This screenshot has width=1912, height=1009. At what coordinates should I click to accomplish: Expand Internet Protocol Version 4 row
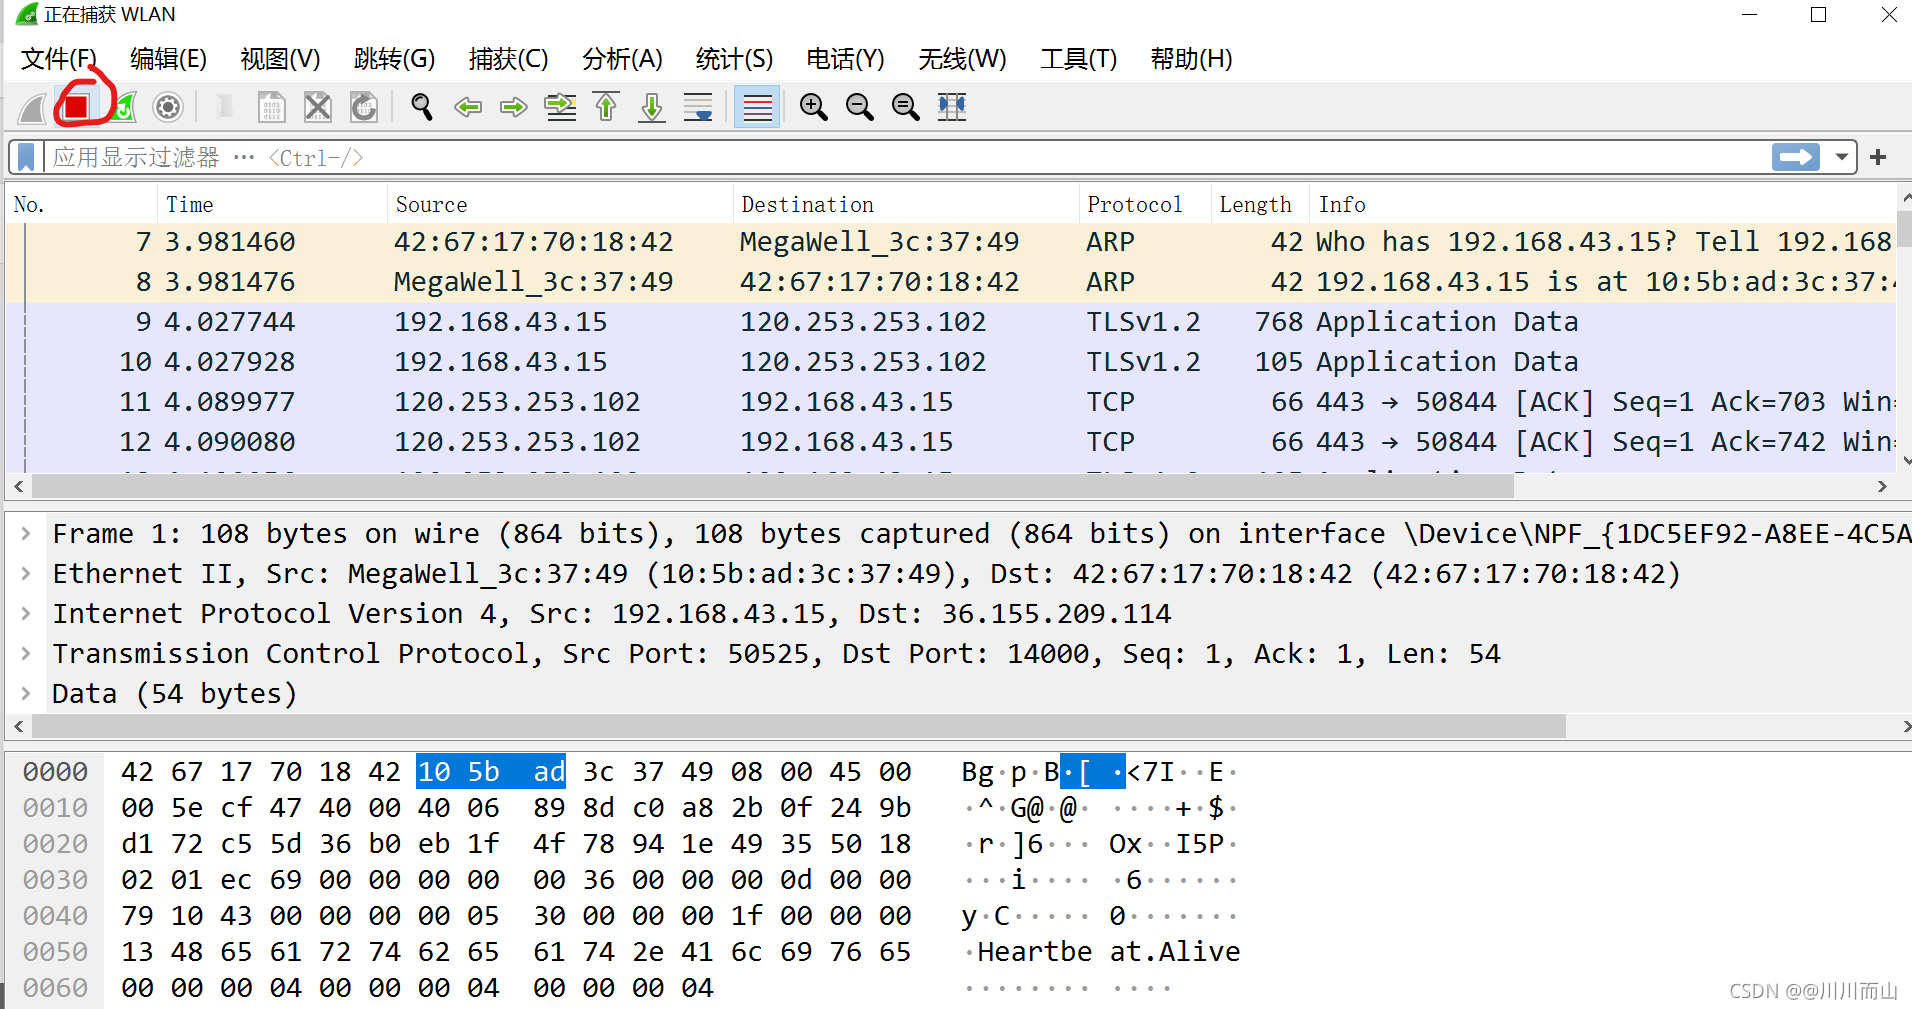pos(26,613)
